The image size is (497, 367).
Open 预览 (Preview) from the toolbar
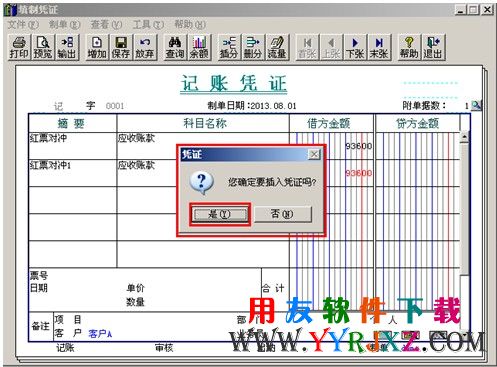click(x=43, y=48)
